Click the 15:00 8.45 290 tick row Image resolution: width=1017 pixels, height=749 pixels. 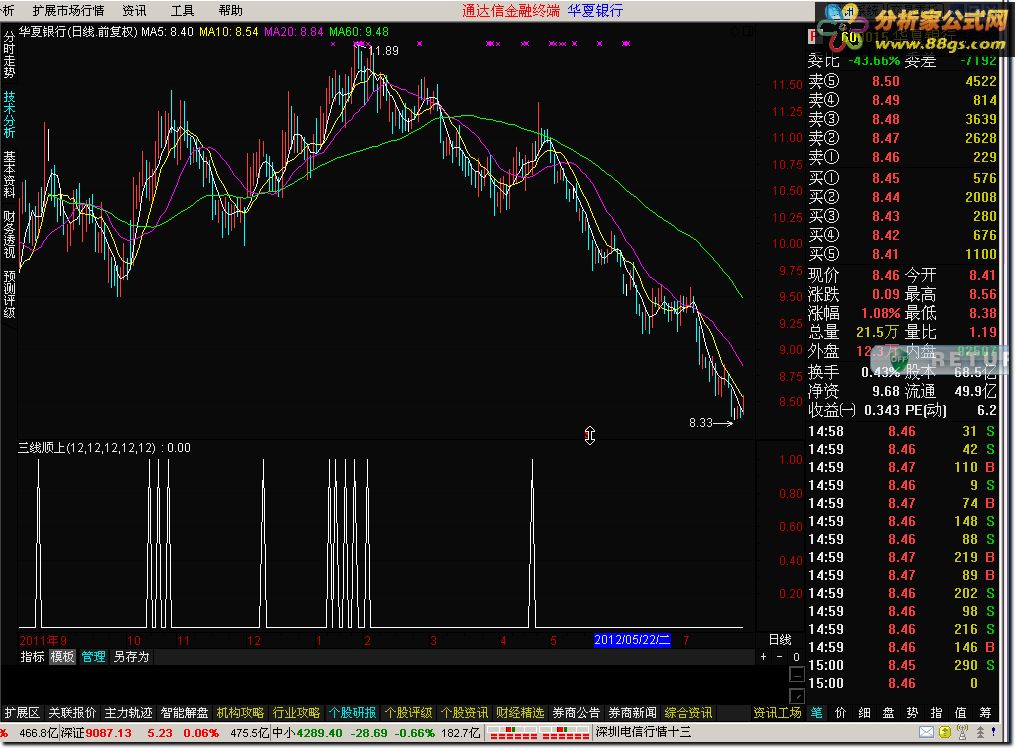(902, 665)
